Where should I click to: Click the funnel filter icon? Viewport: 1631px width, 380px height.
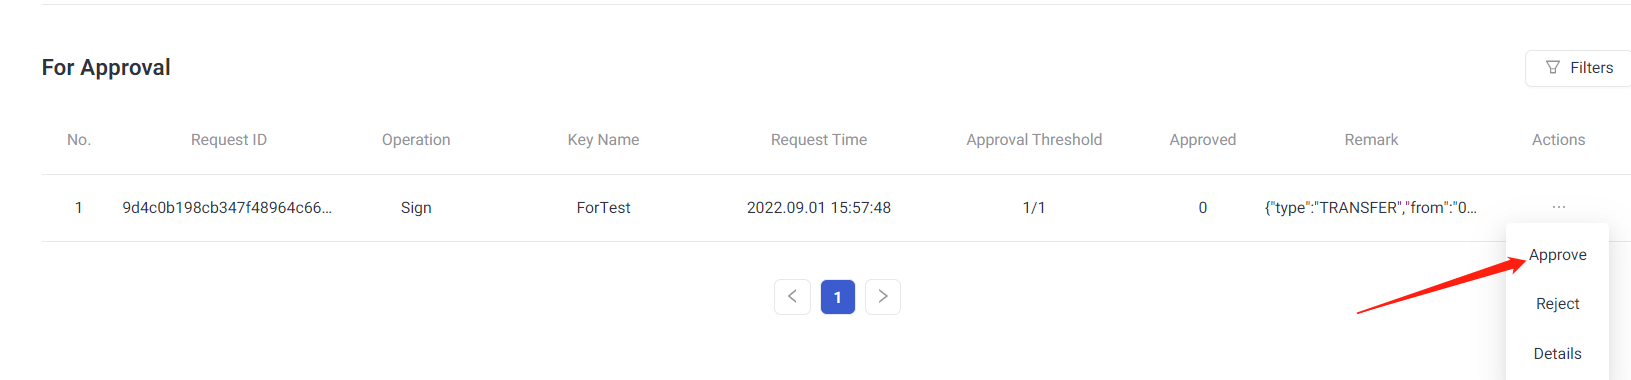(x=1553, y=68)
